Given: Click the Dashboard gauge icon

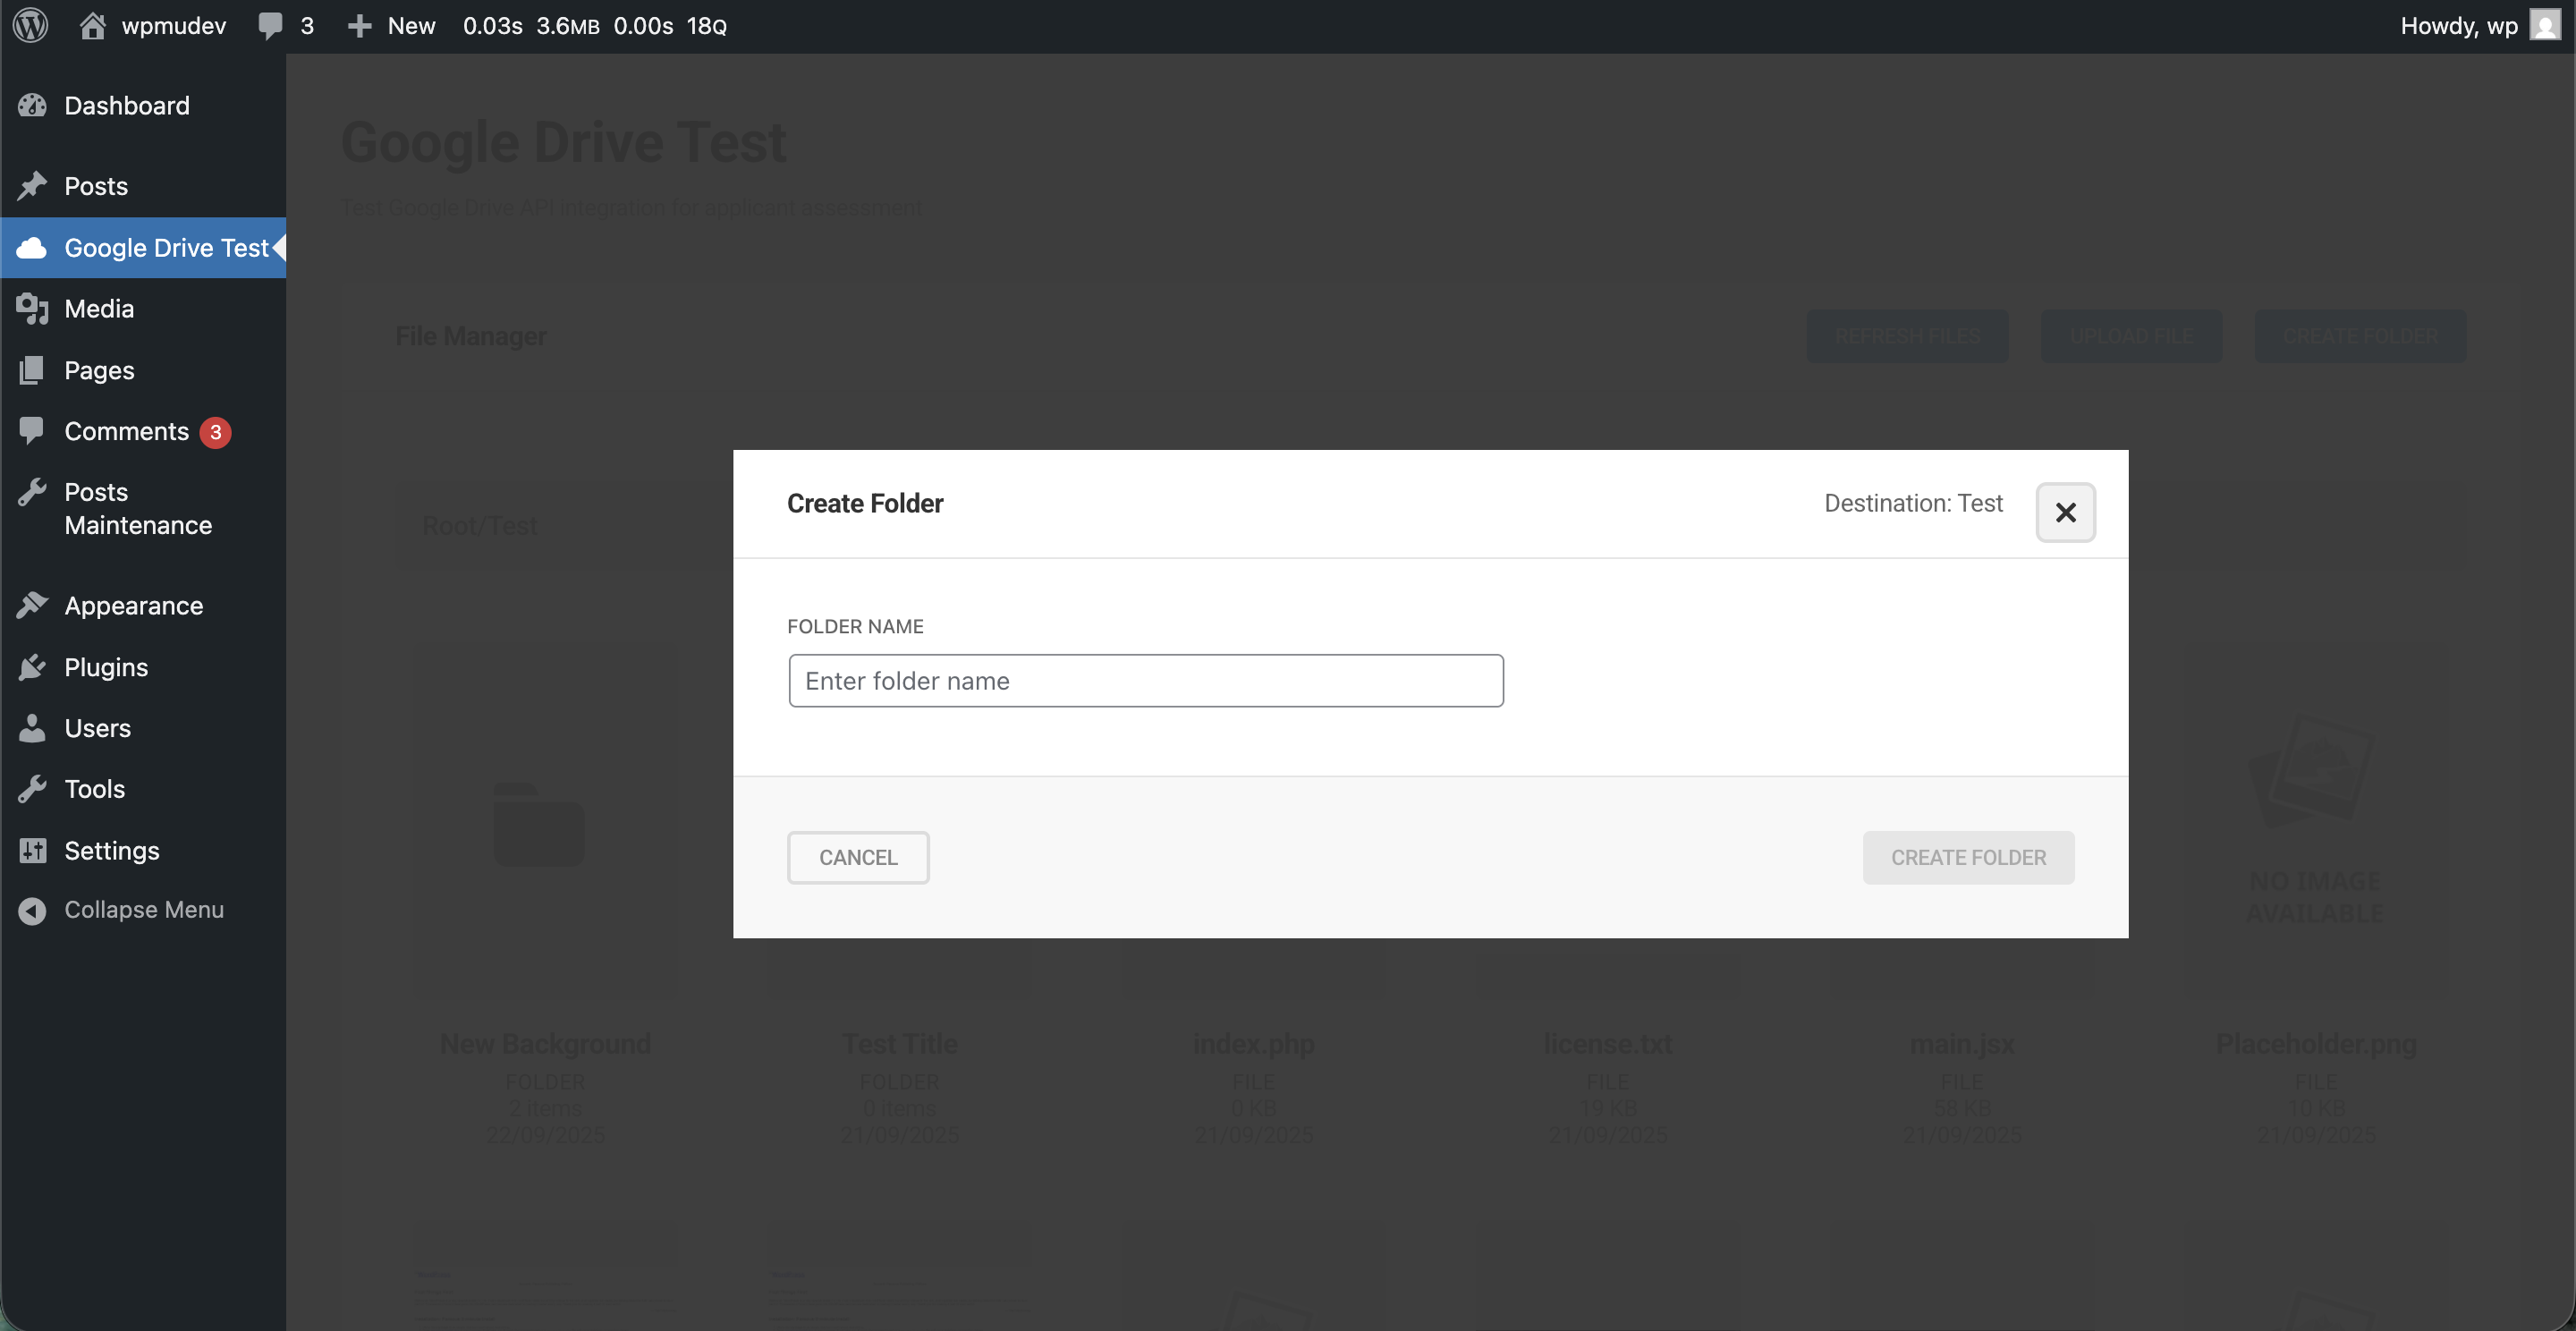Looking at the screenshot, I should click(32, 105).
